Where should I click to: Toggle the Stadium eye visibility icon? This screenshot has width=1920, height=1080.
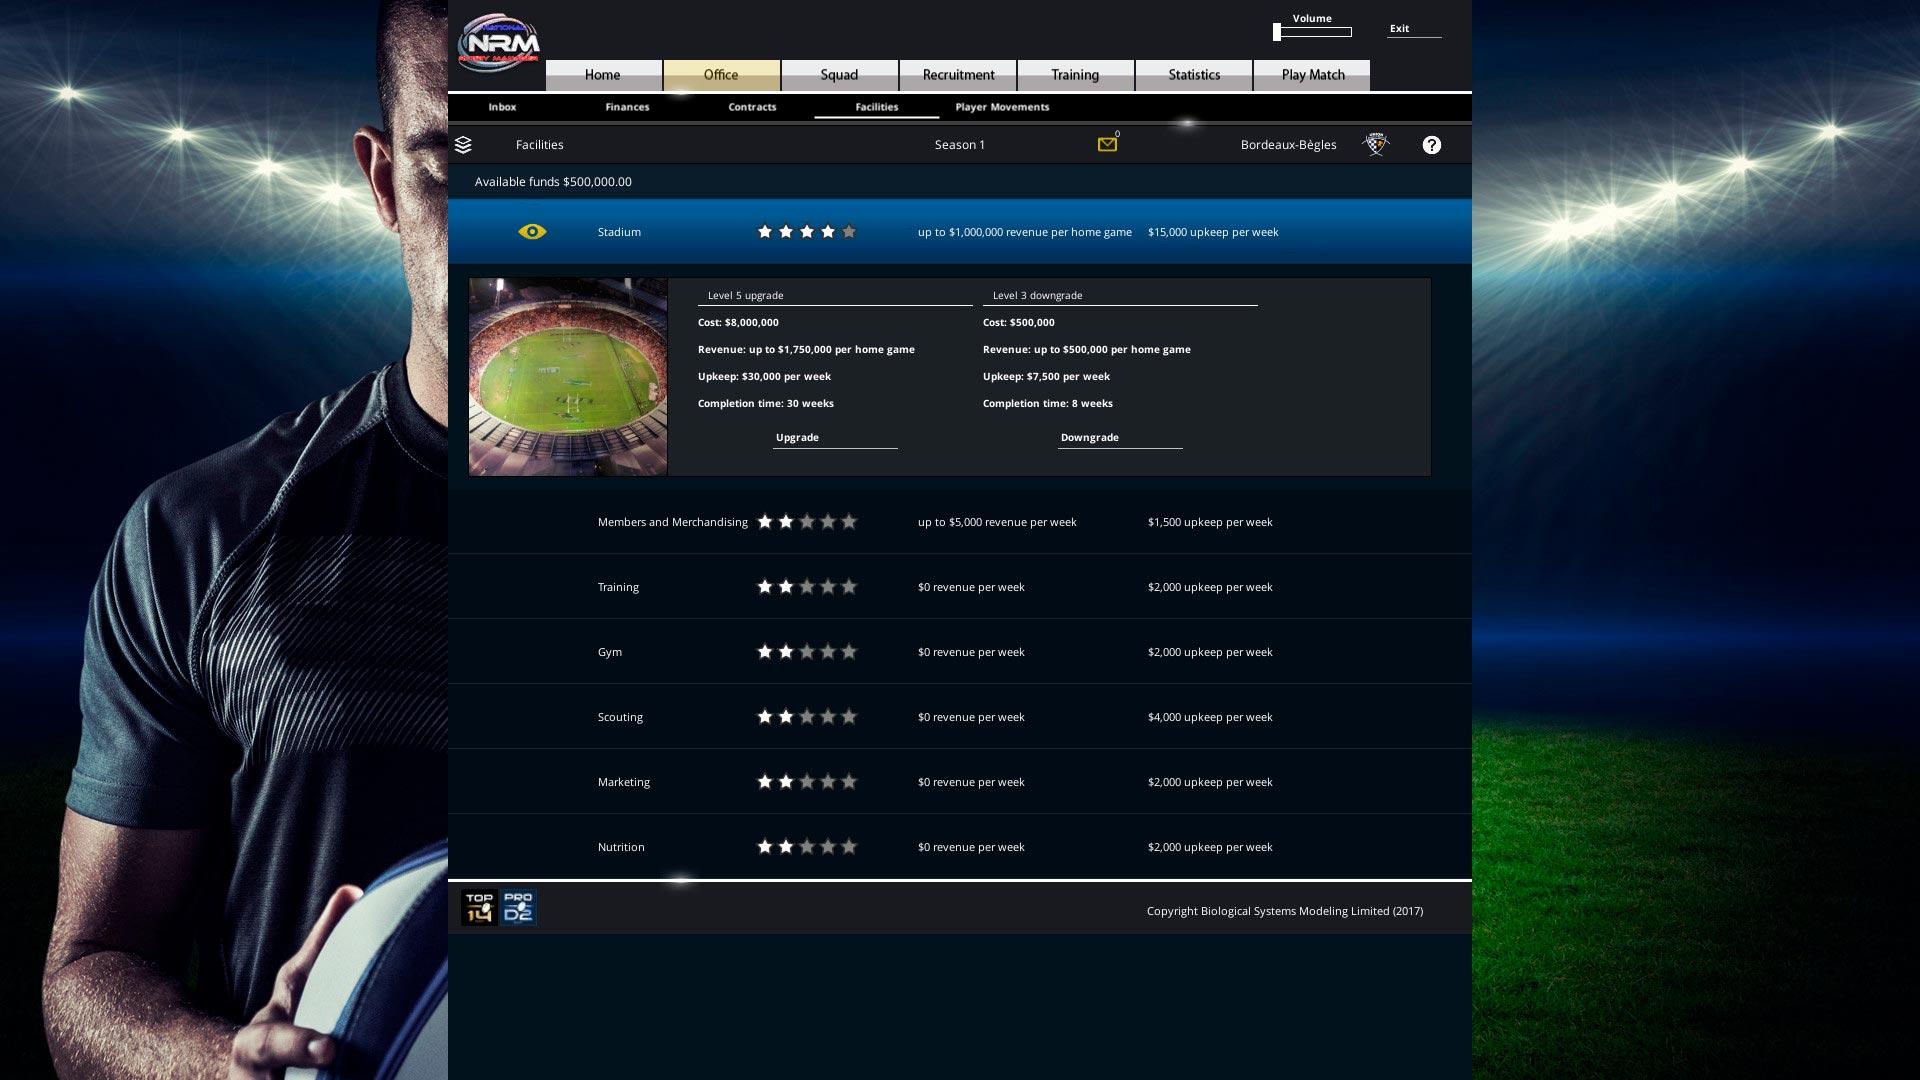(532, 232)
